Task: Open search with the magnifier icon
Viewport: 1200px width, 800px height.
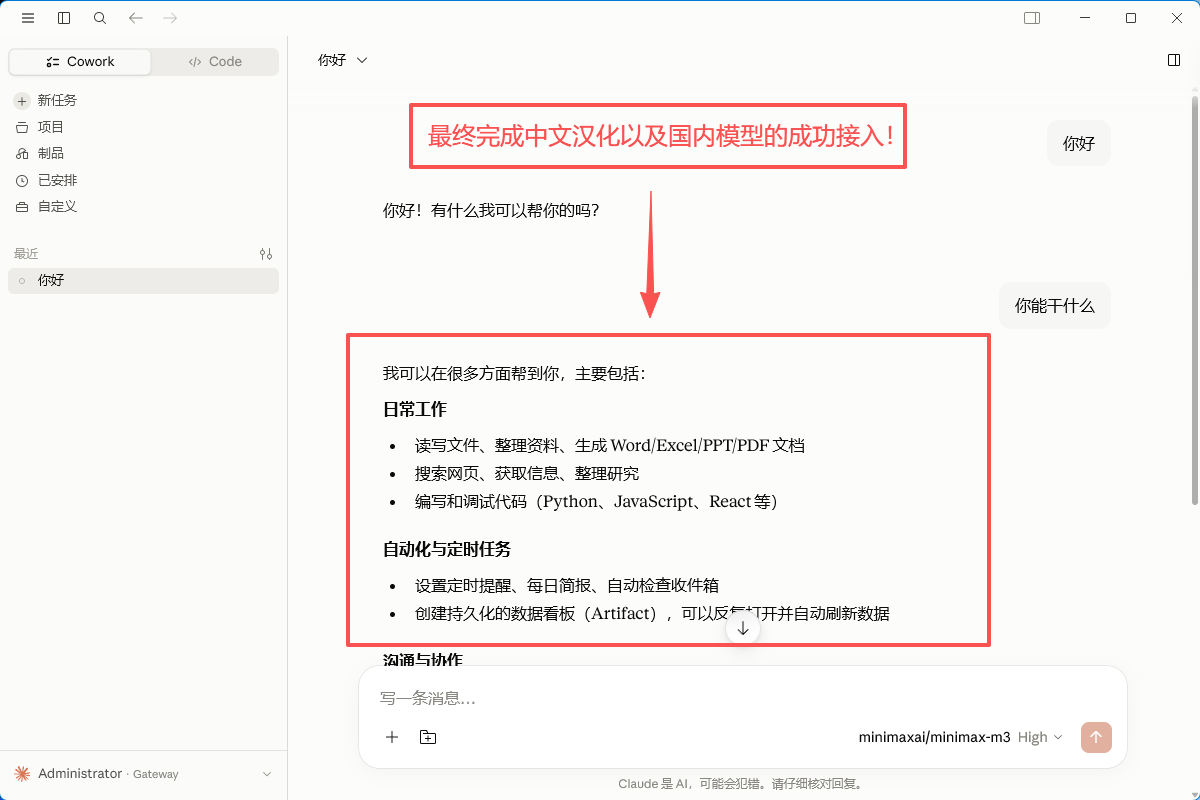Action: click(100, 18)
